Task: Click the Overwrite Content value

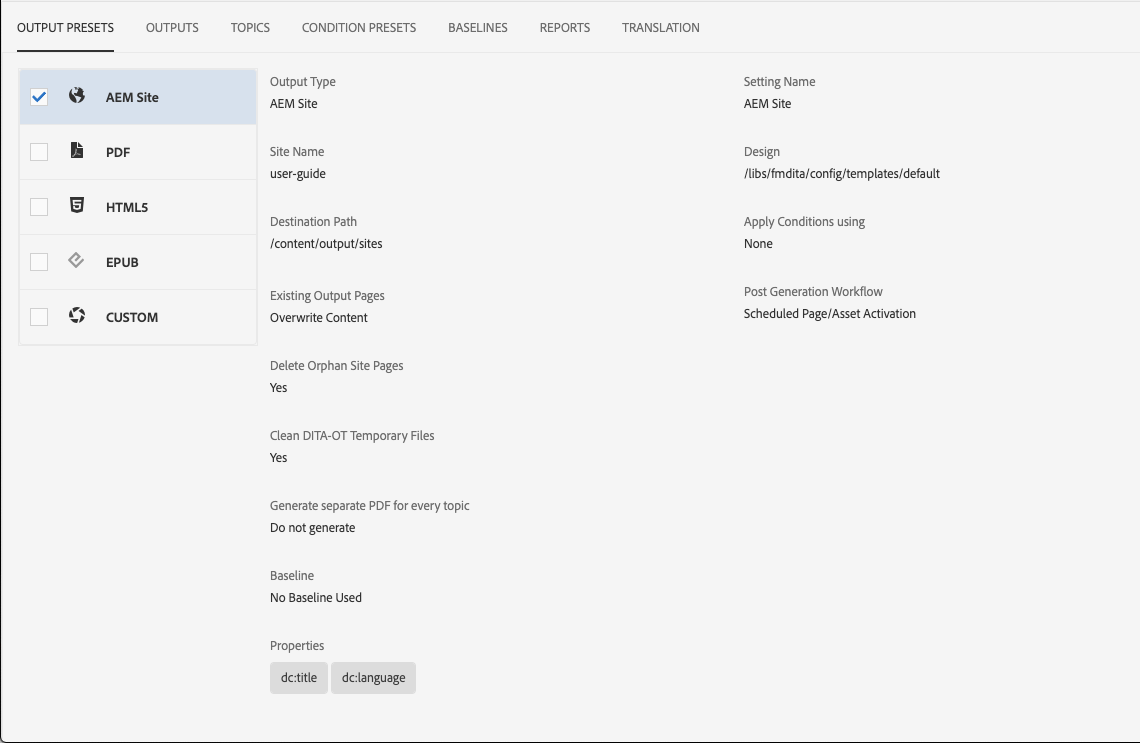Action: (x=318, y=318)
